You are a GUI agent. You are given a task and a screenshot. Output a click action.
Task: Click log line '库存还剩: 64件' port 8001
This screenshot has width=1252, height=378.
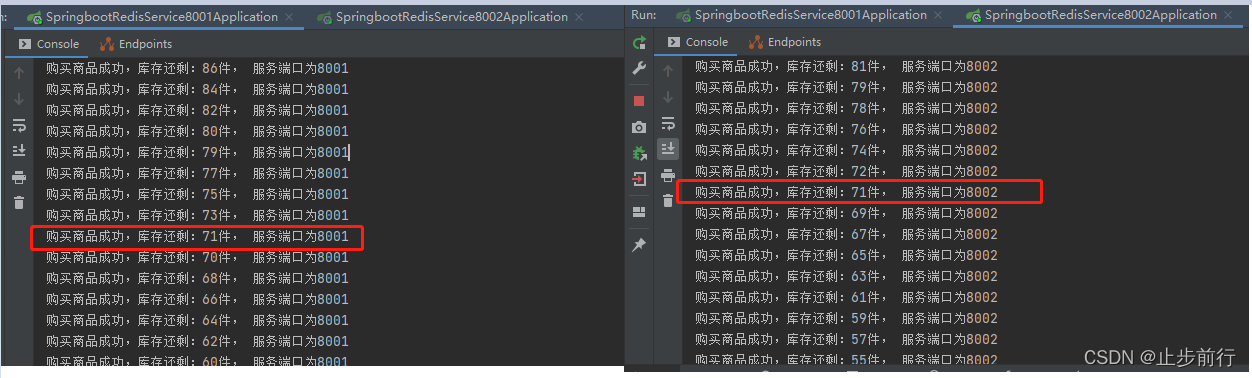(x=197, y=320)
